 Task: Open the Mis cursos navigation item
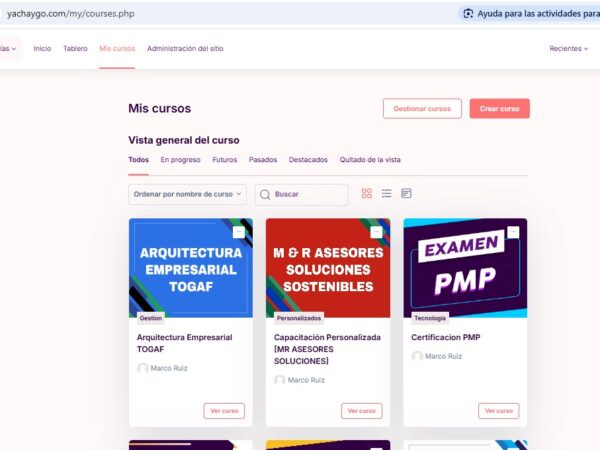pyautogui.click(x=117, y=49)
